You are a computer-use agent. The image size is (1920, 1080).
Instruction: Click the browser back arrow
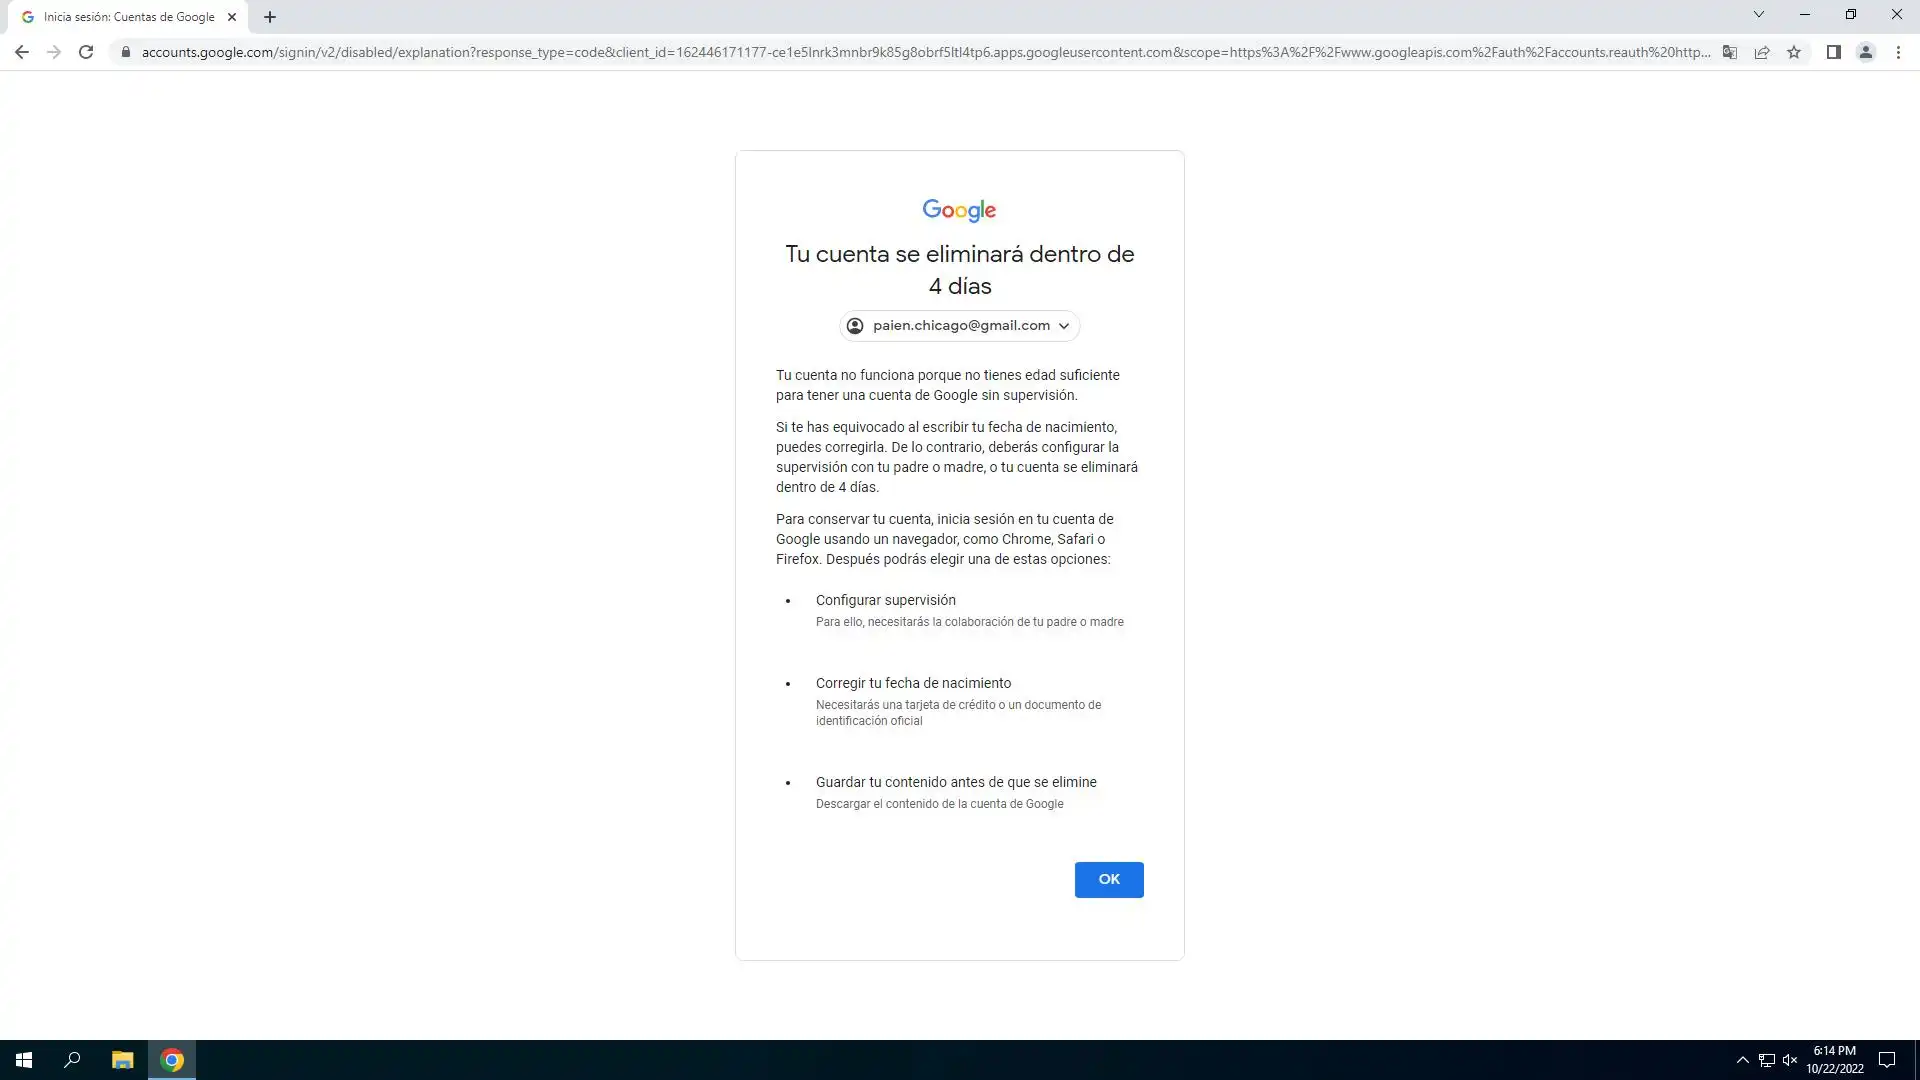[22, 52]
